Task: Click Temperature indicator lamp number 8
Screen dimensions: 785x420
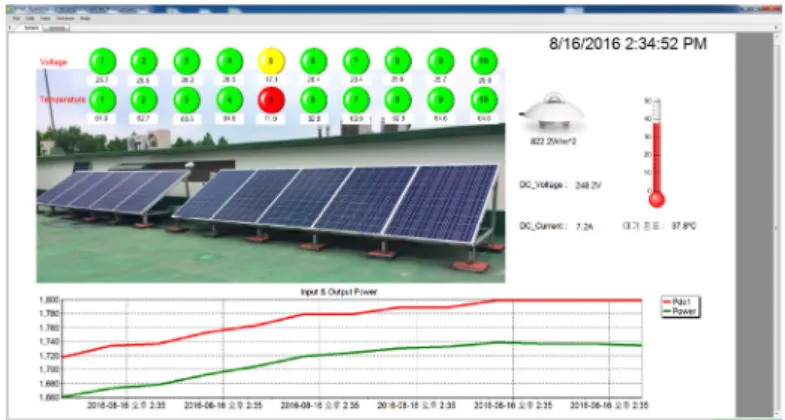Action: [398, 100]
